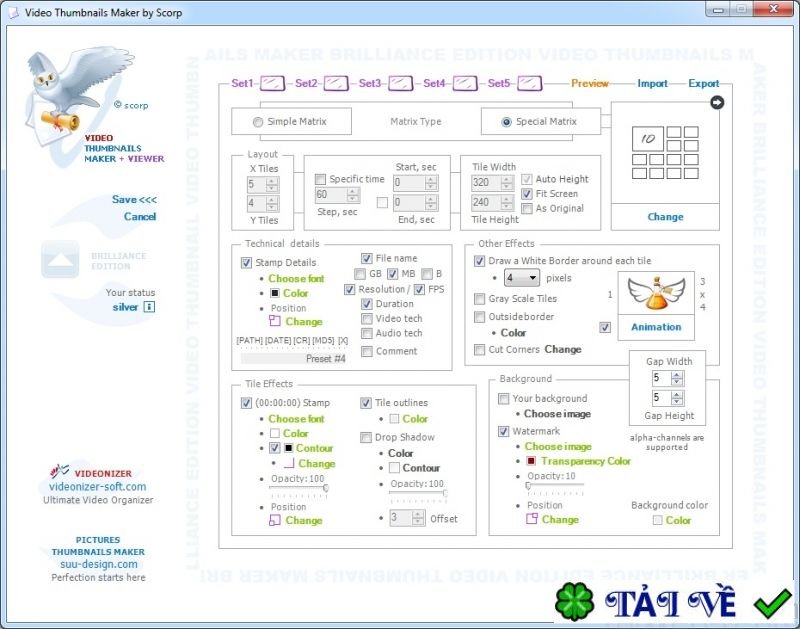This screenshot has height=629, width=800.
Task: Open the Export tab
Action: (x=704, y=83)
